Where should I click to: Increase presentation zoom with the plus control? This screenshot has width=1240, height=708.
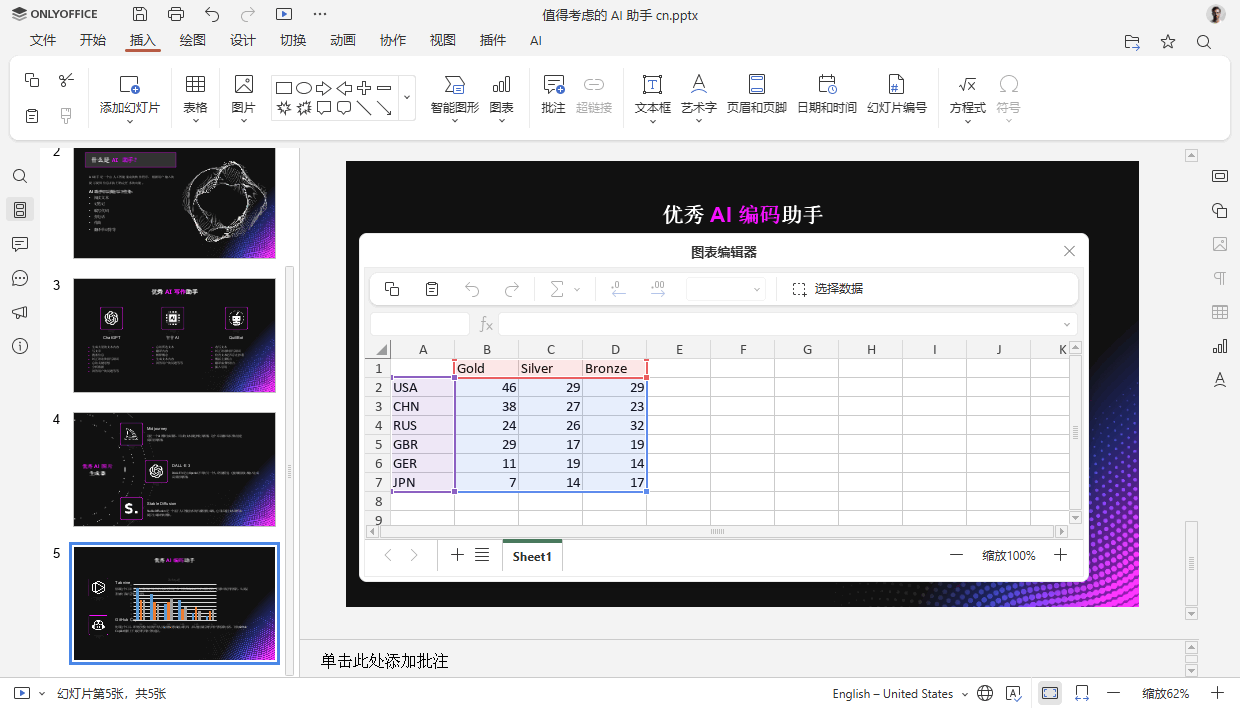1216,693
